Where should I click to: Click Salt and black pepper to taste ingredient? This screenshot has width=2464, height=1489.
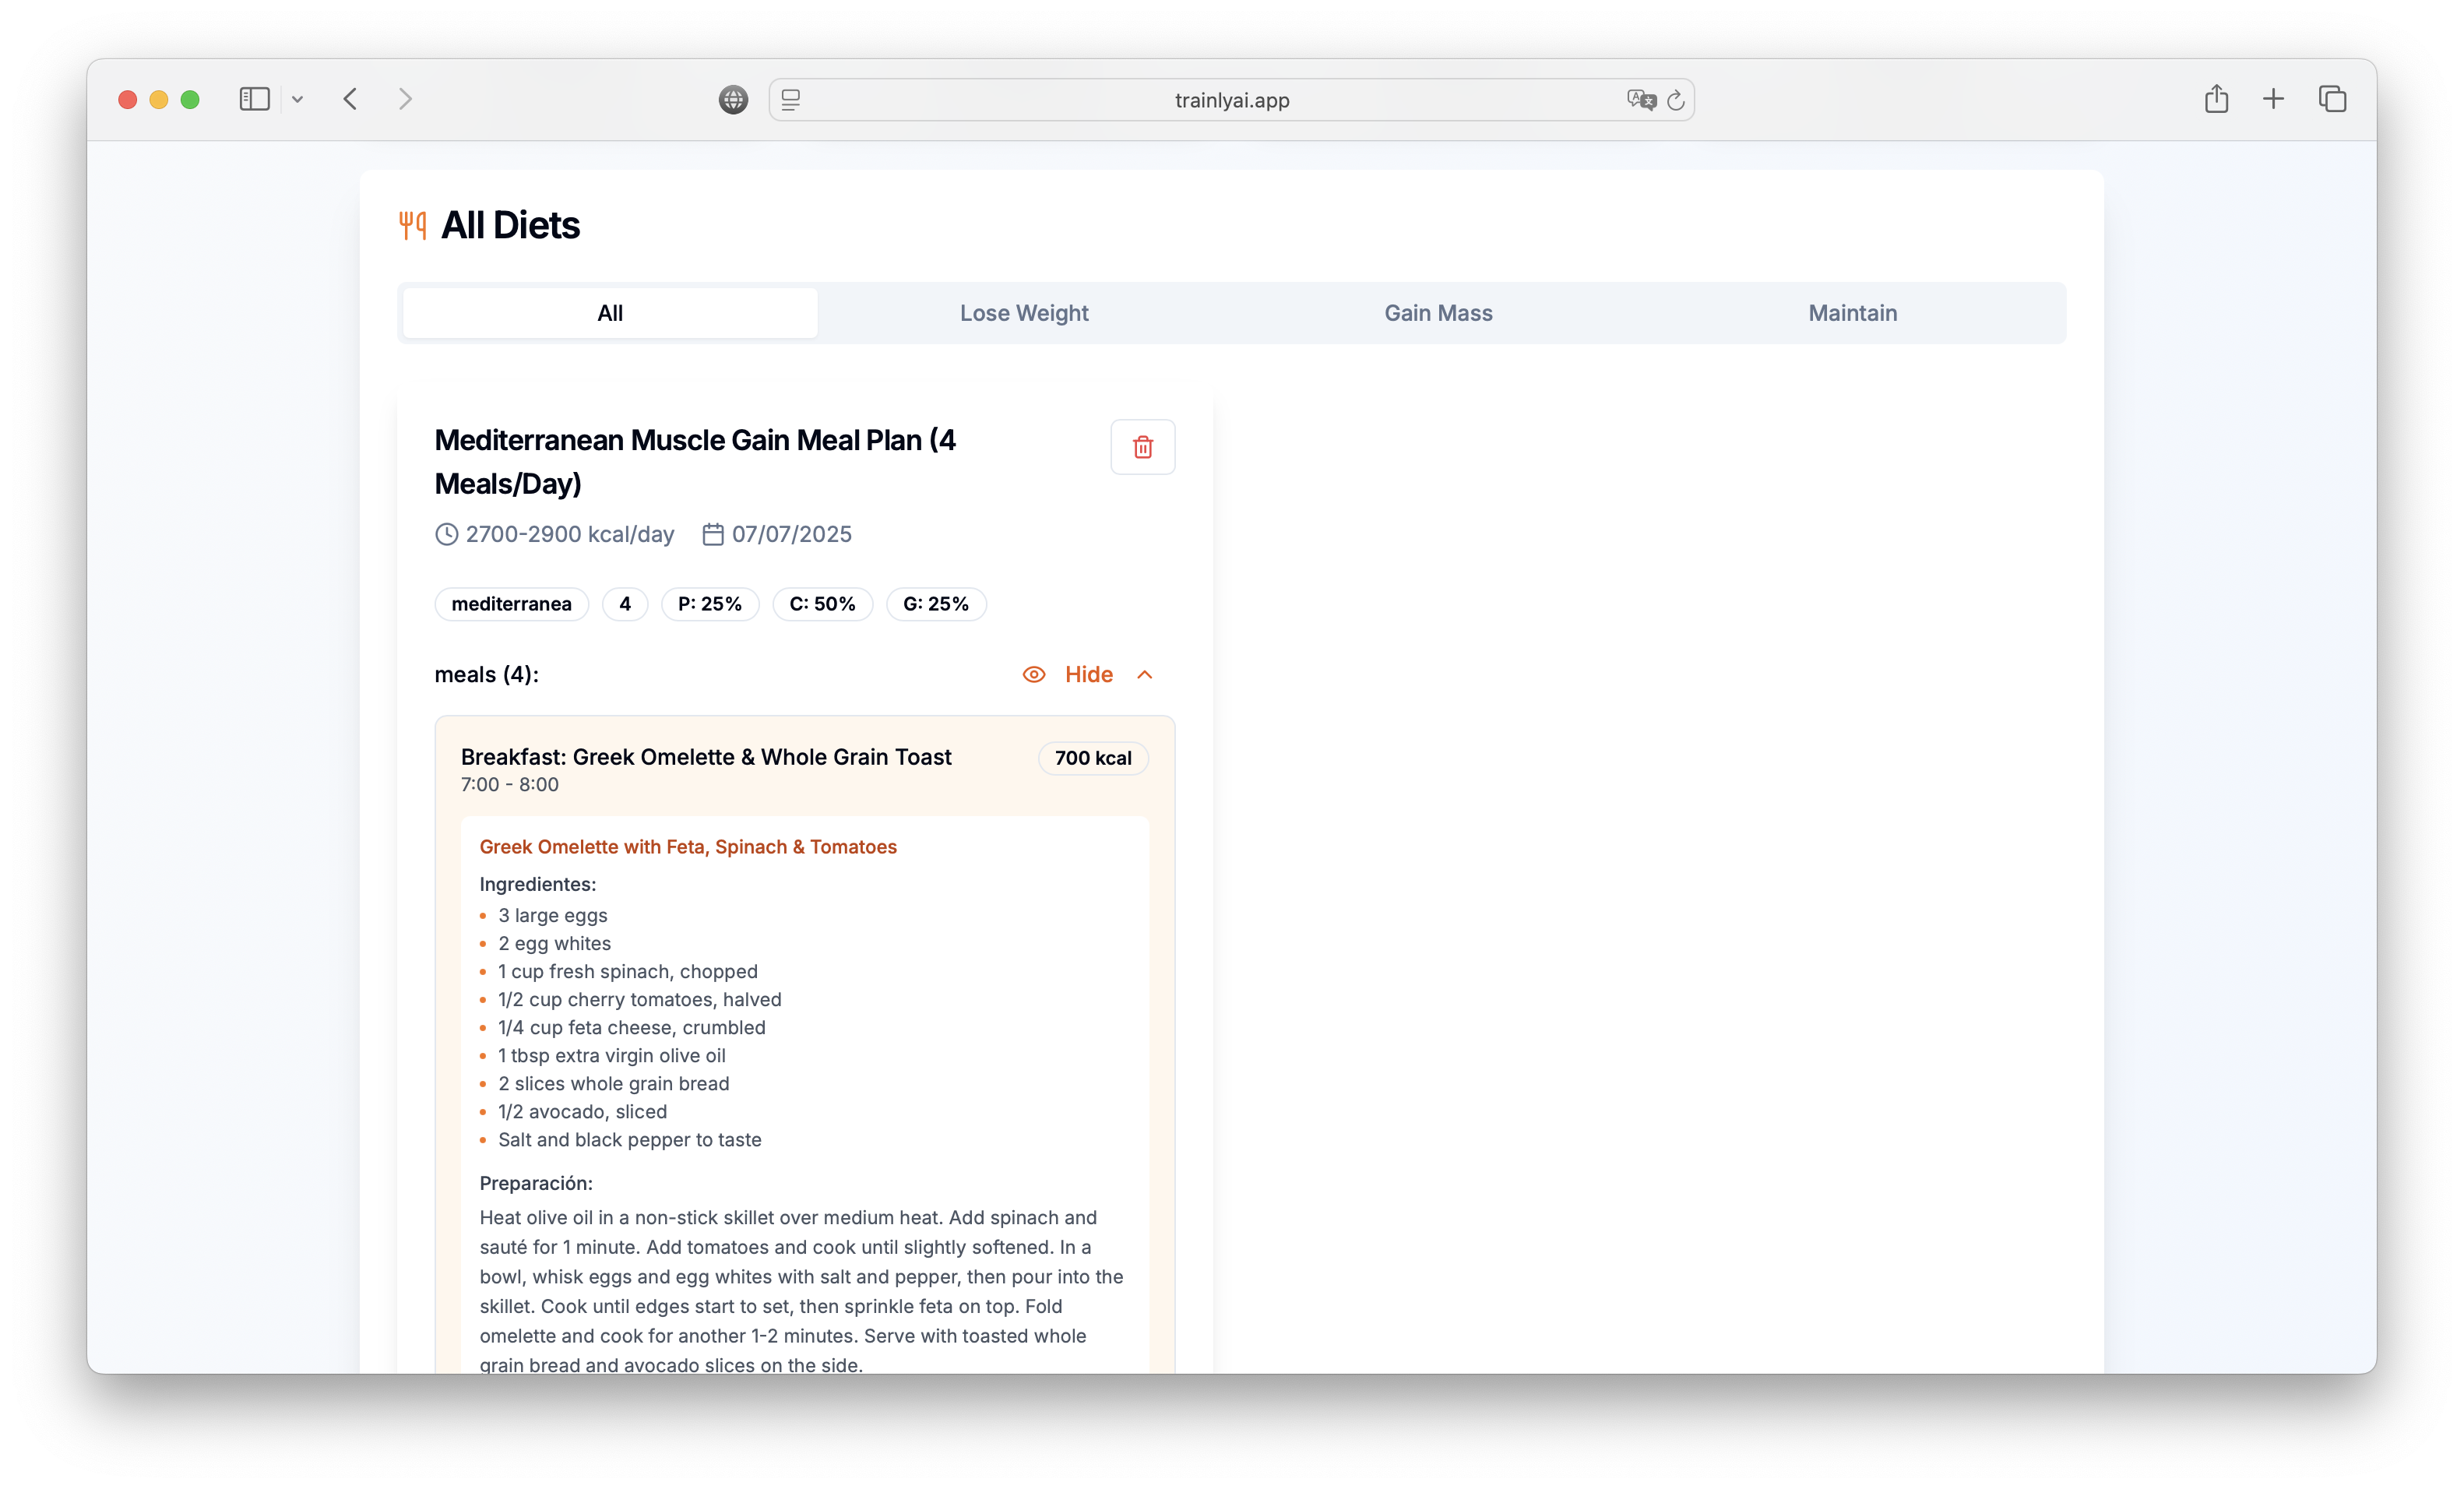coord(630,1139)
